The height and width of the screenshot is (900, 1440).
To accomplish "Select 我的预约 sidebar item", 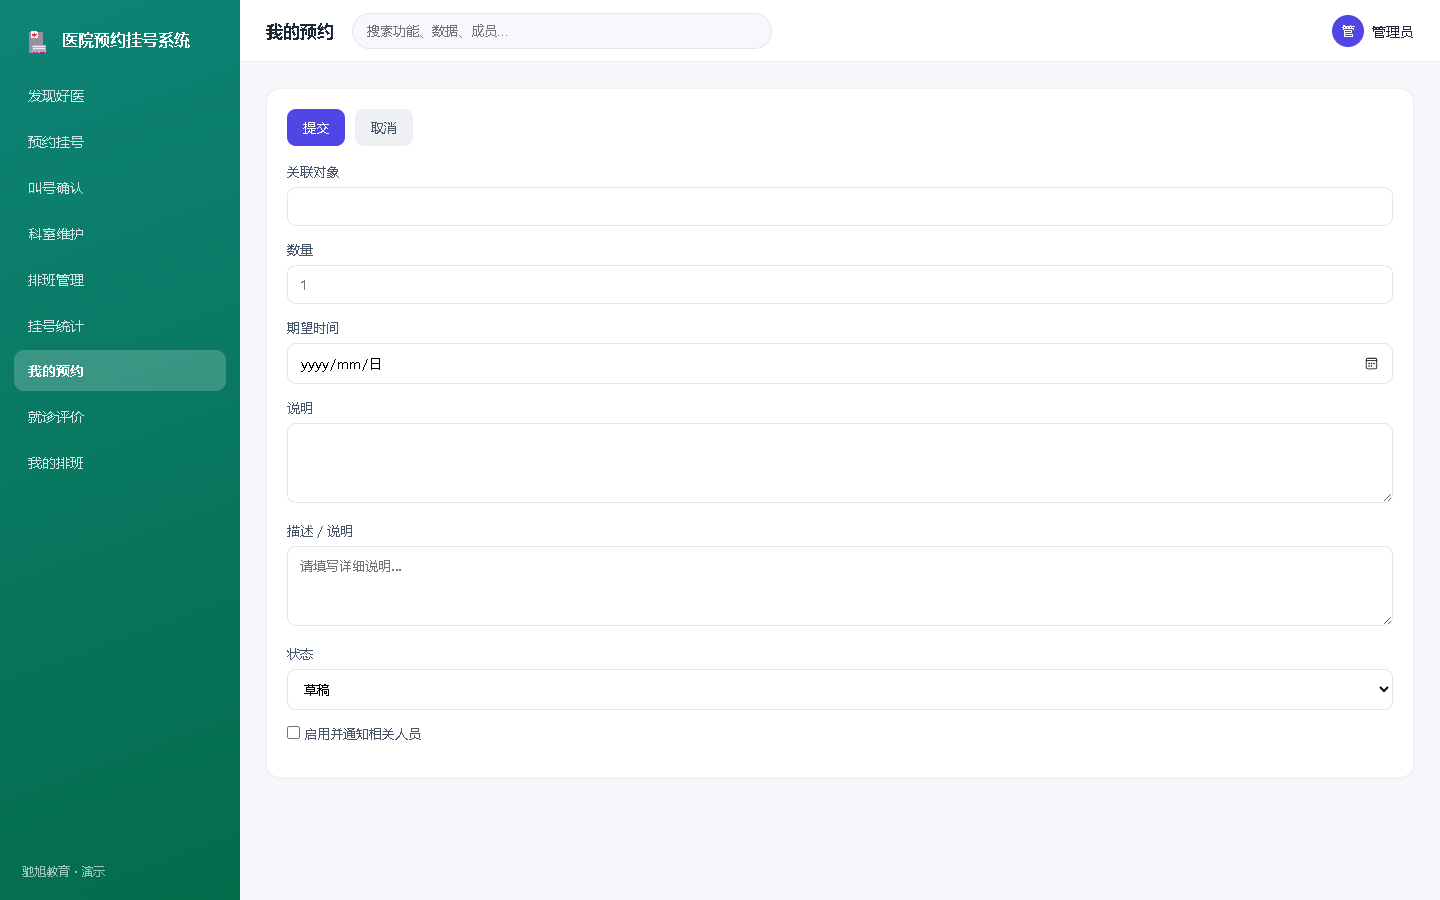I will coord(120,371).
